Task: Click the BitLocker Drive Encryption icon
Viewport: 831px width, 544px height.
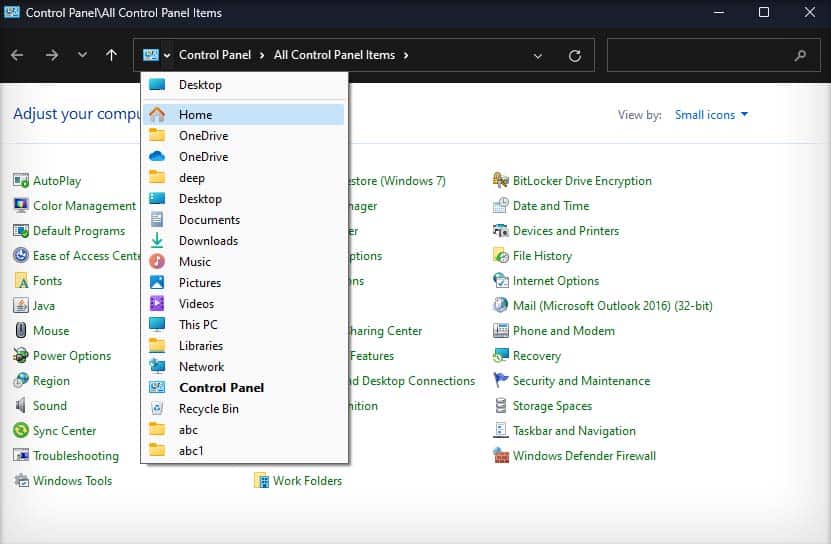Action: 500,181
